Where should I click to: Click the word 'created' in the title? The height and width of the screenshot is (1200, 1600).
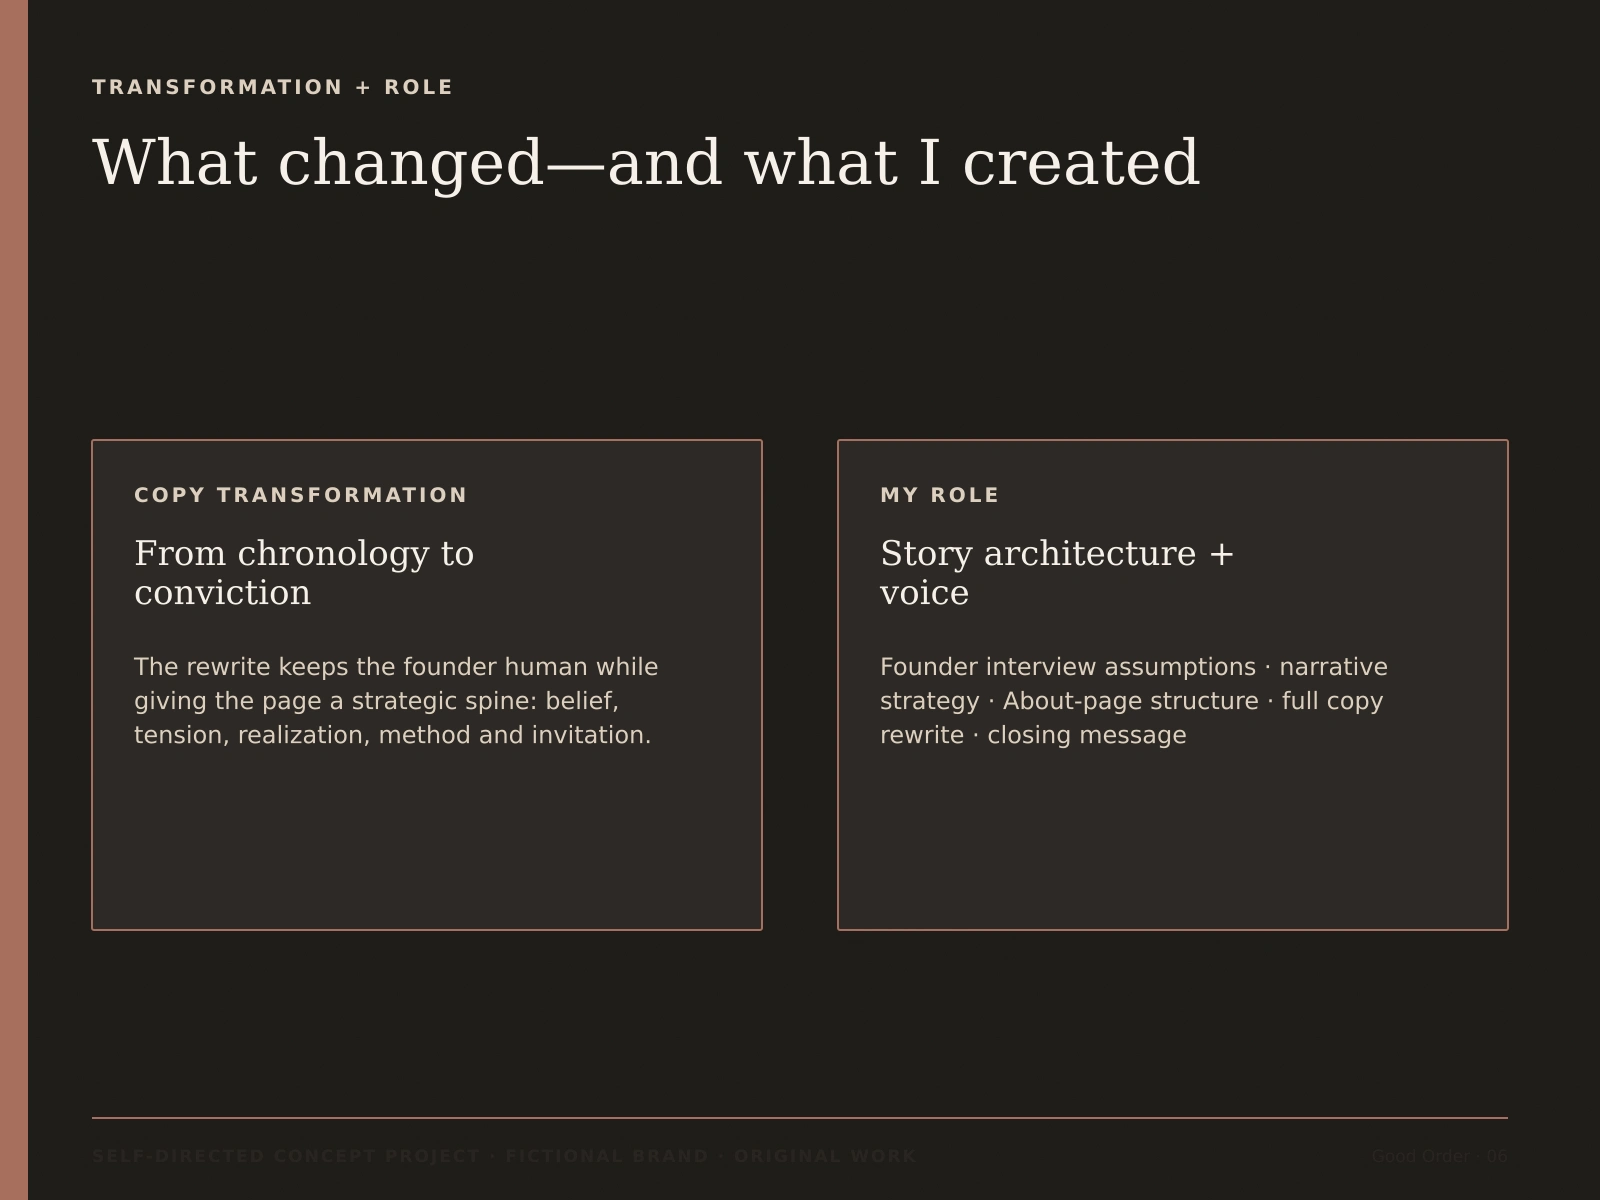click(1081, 163)
